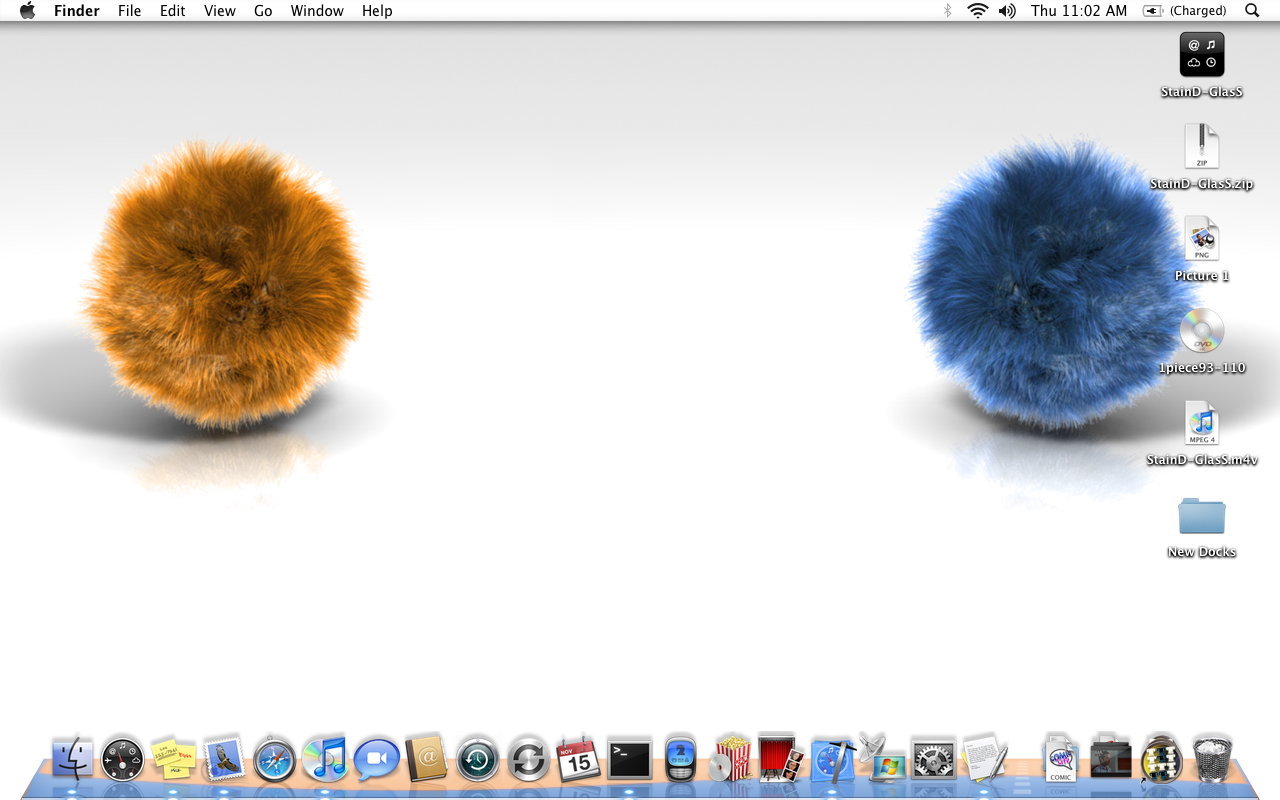This screenshot has width=1280, height=800.
Task: Open the Apple menu
Action: 27,11
